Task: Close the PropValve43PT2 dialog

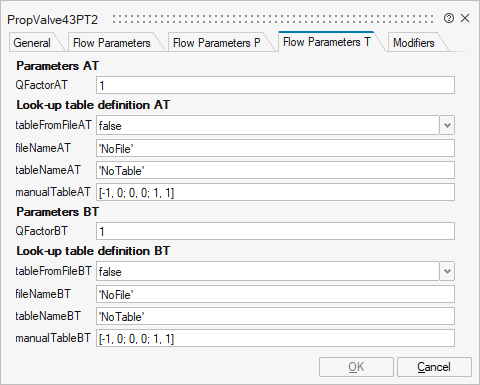Action: click(x=465, y=18)
